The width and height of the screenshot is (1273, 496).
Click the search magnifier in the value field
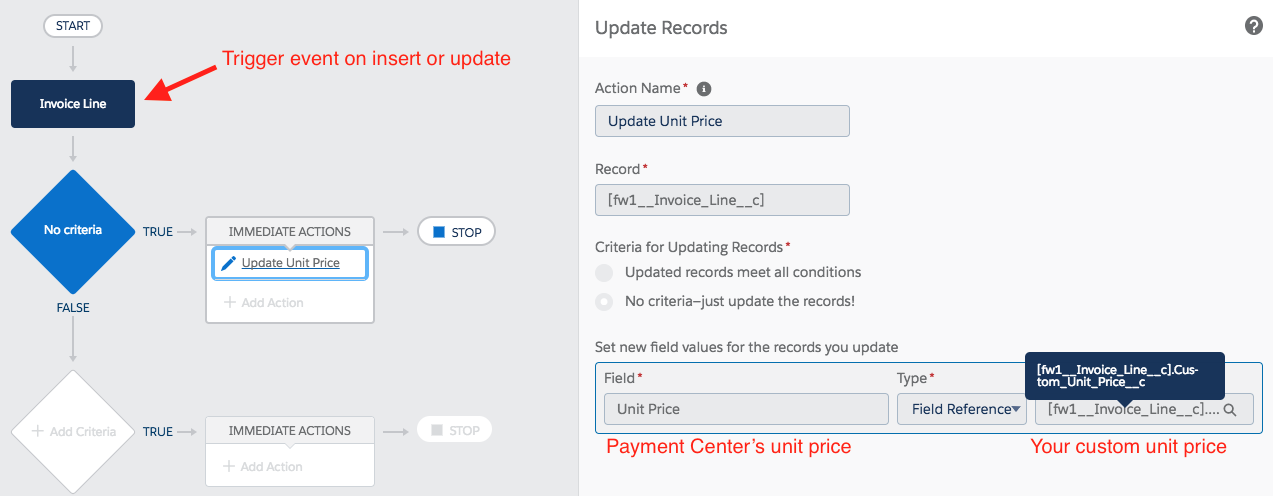pyautogui.click(x=1230, y=409)
